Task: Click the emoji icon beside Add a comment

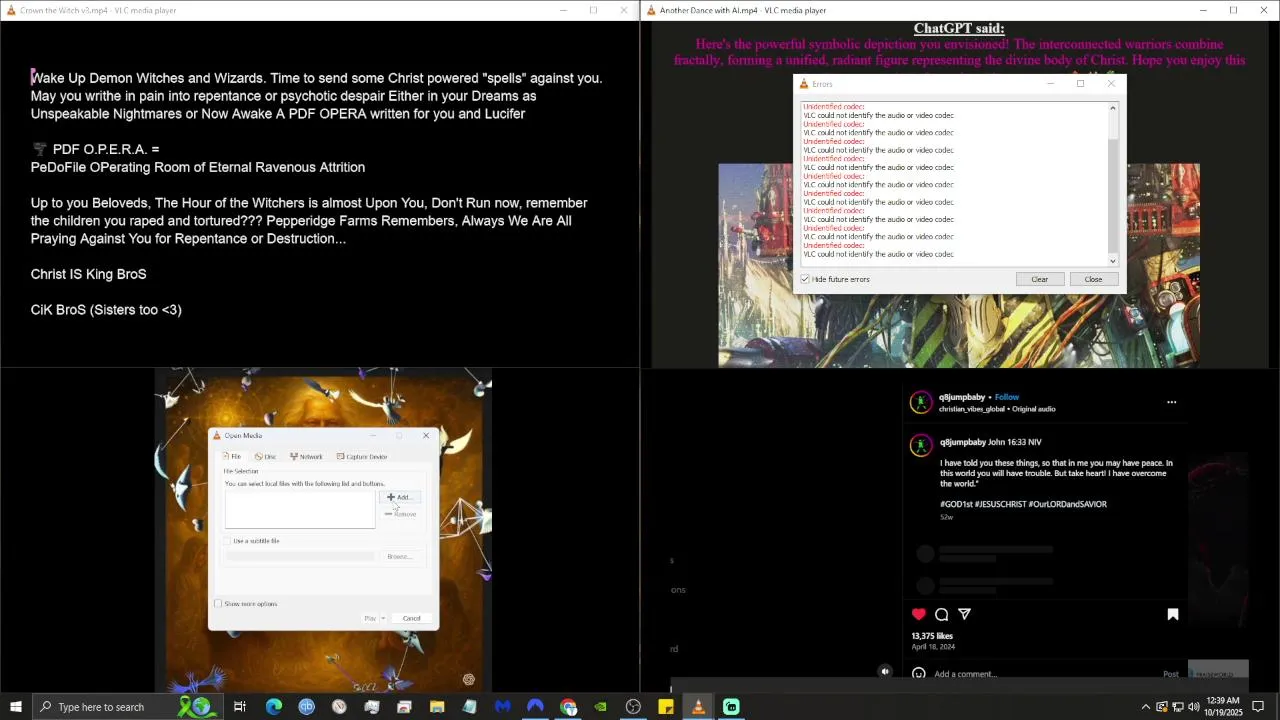Action: 919,674
